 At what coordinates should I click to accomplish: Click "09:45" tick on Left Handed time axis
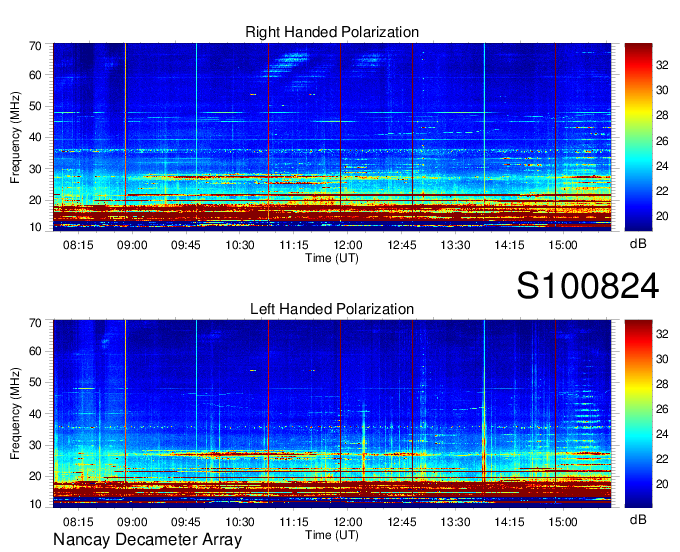click(186, 522)
